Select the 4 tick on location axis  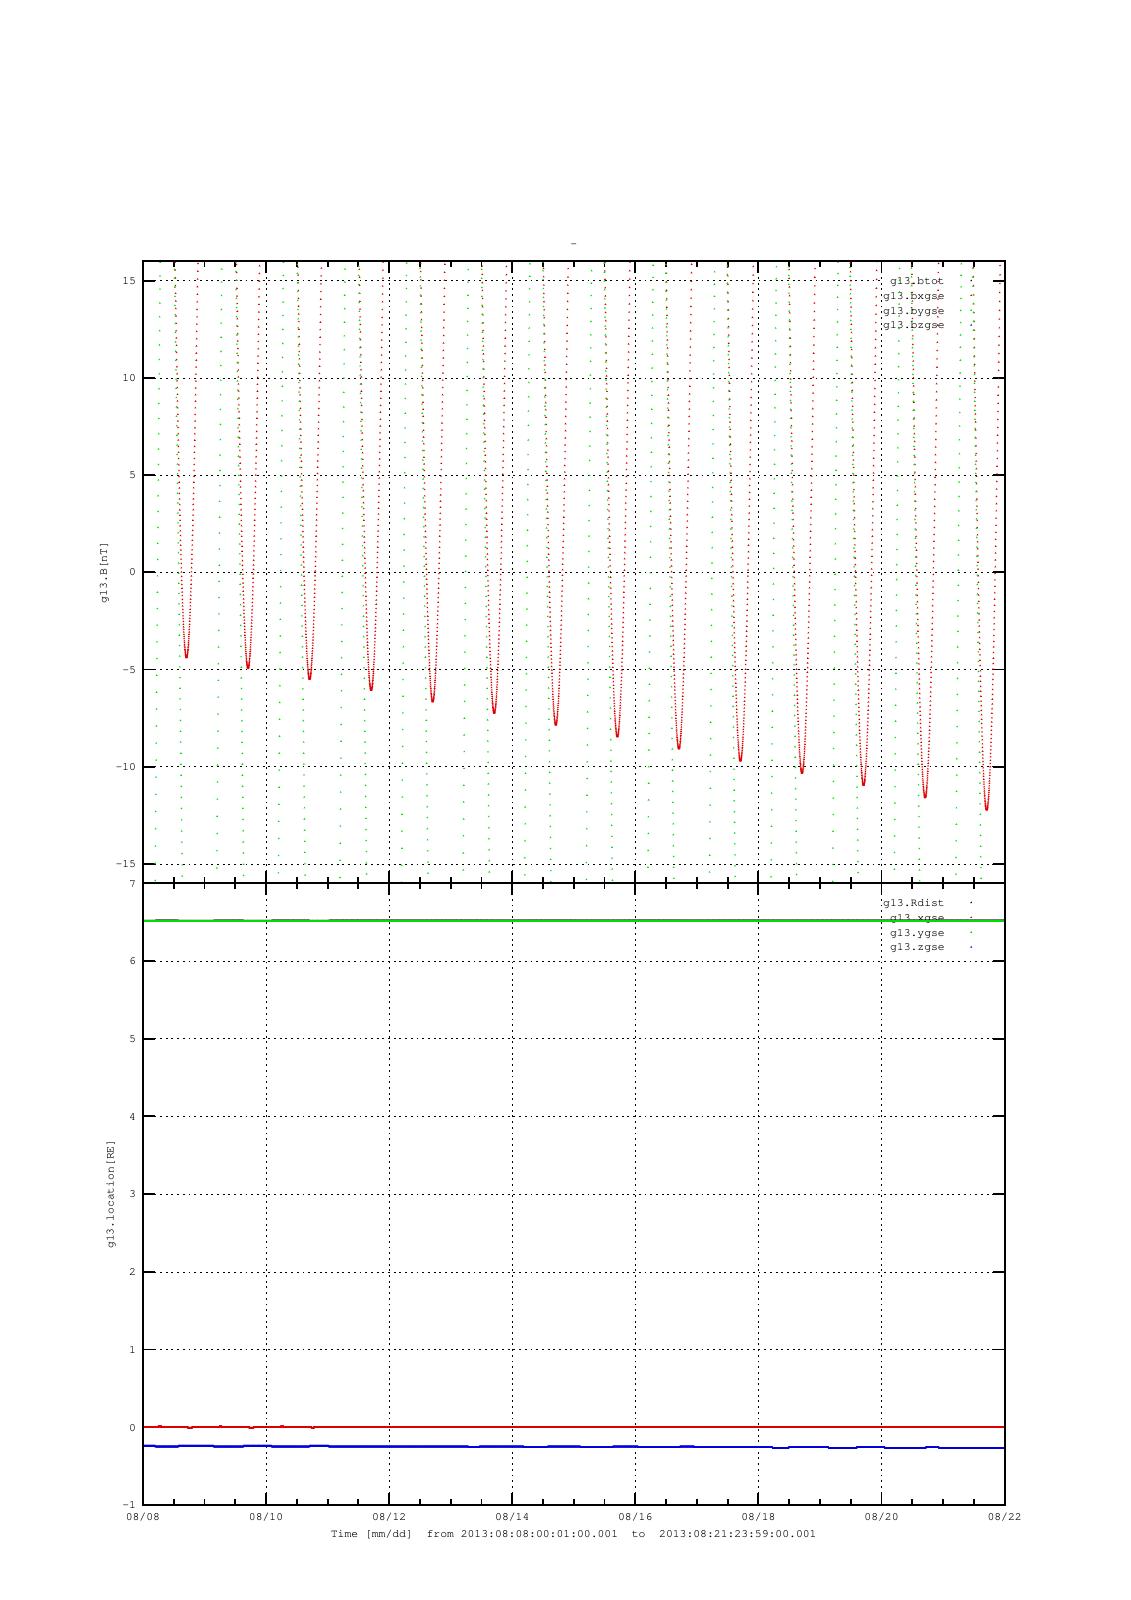tap(132, 1116)
